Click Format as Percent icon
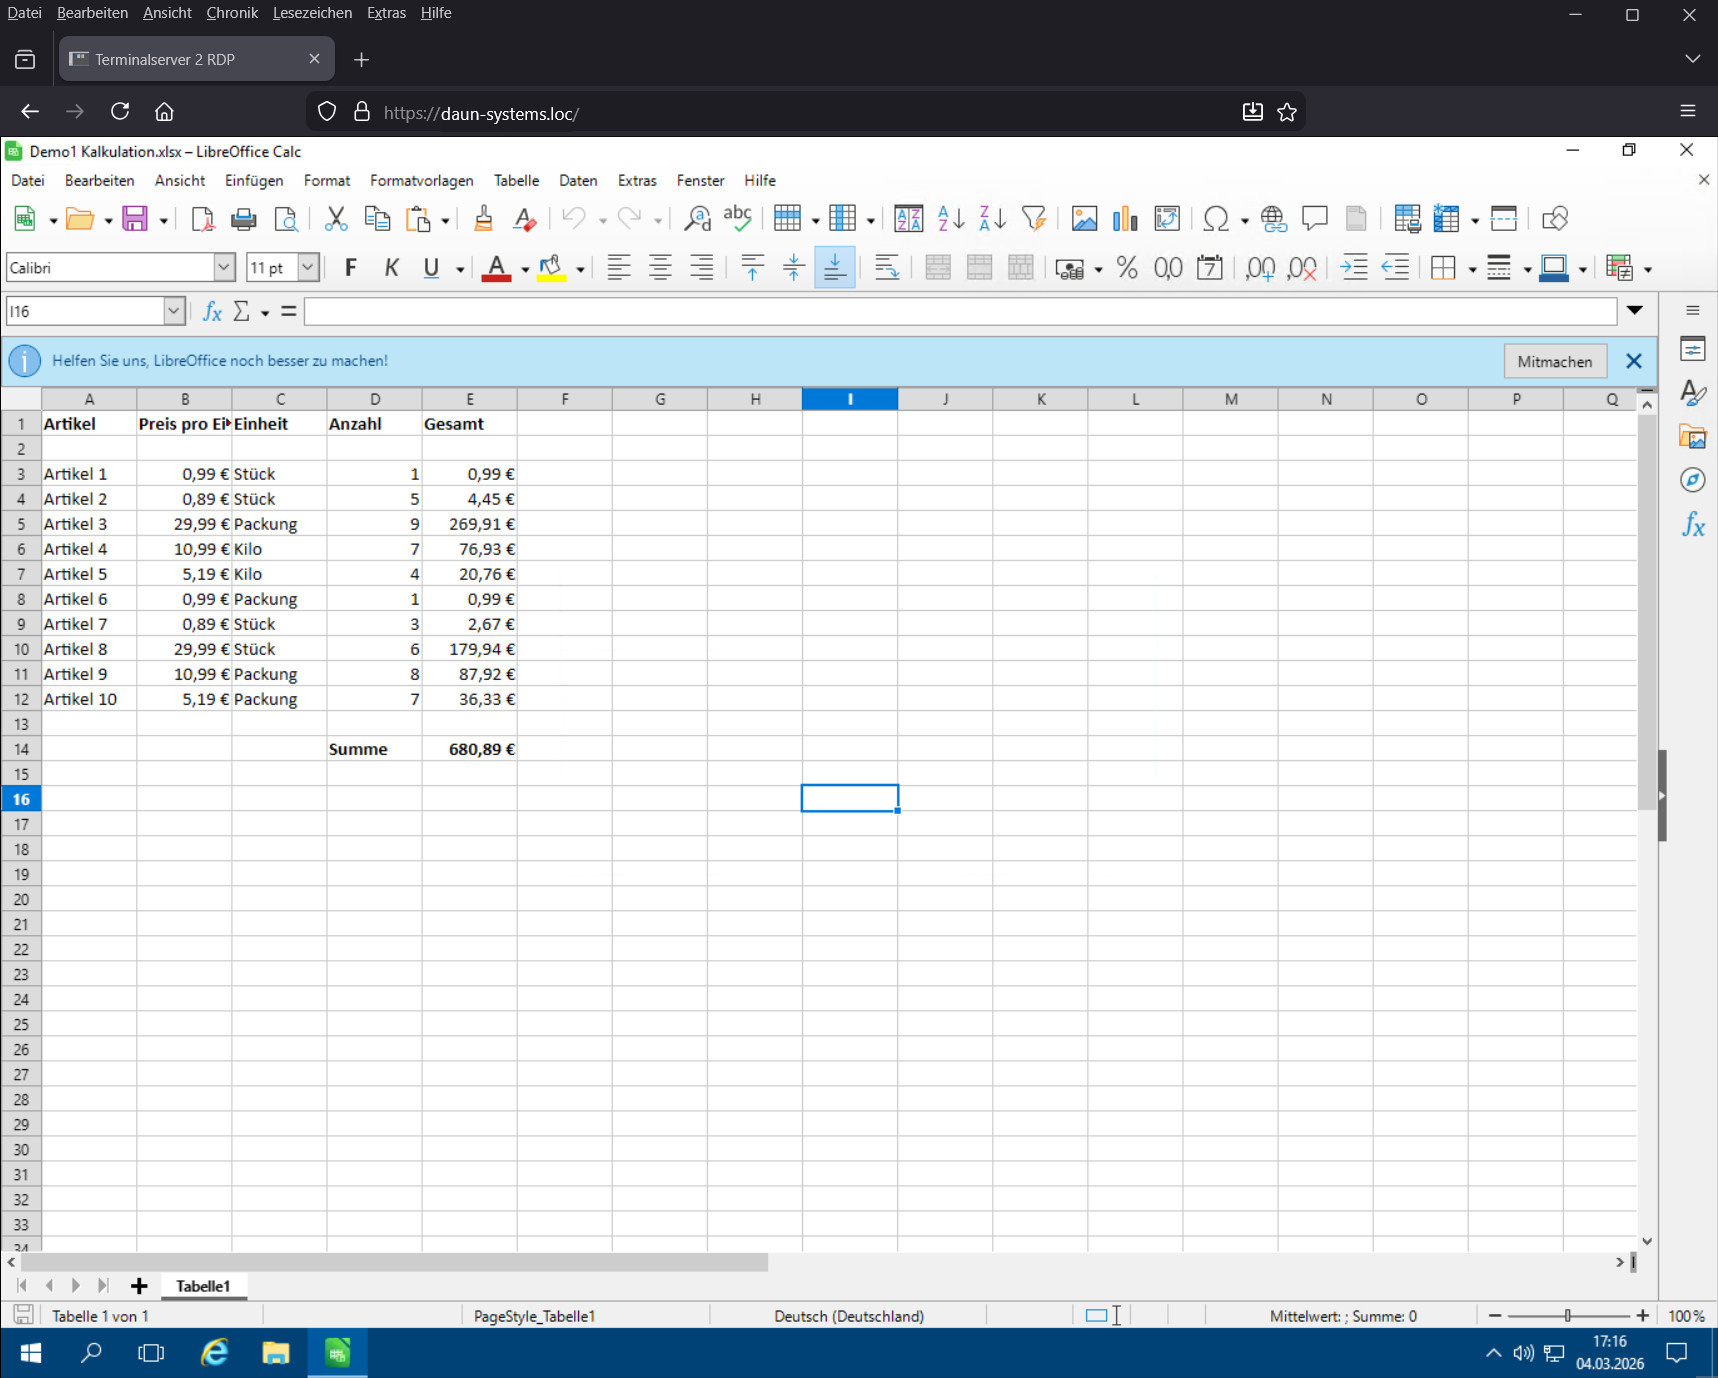This screenshot has width=1718, height=1378. point(1127,268)
